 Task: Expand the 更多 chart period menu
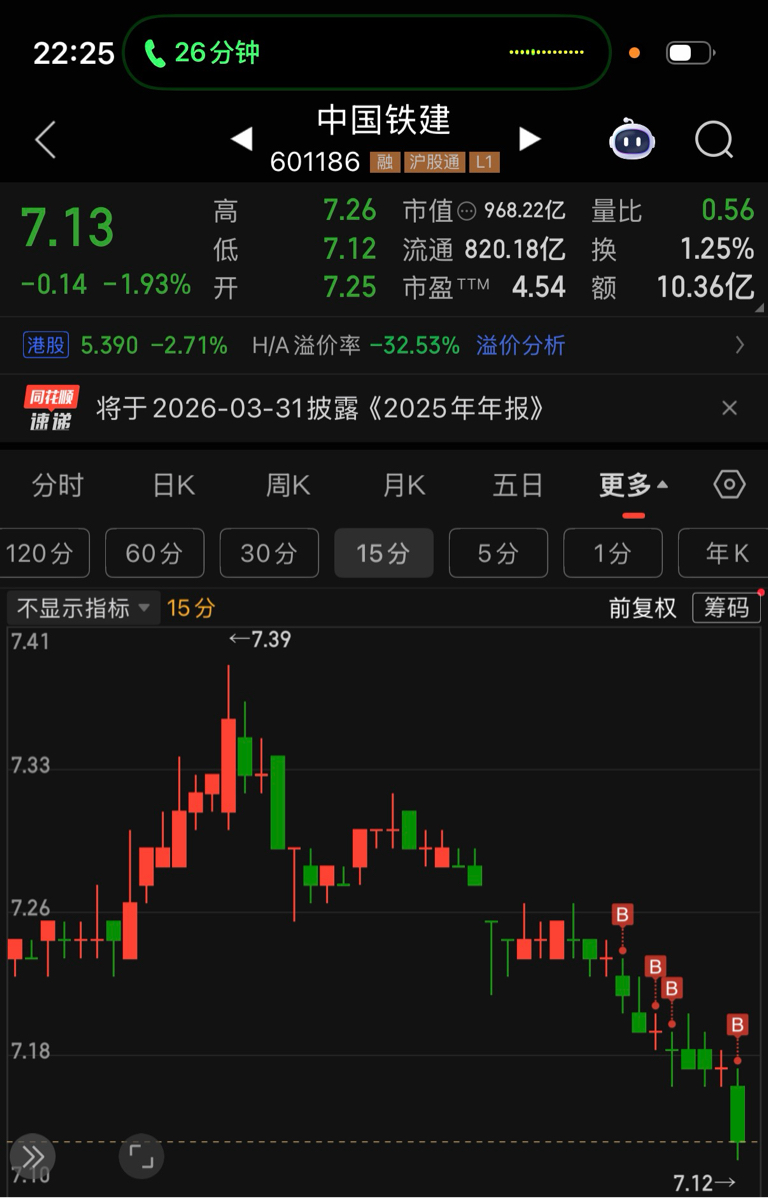pos(634,484)
